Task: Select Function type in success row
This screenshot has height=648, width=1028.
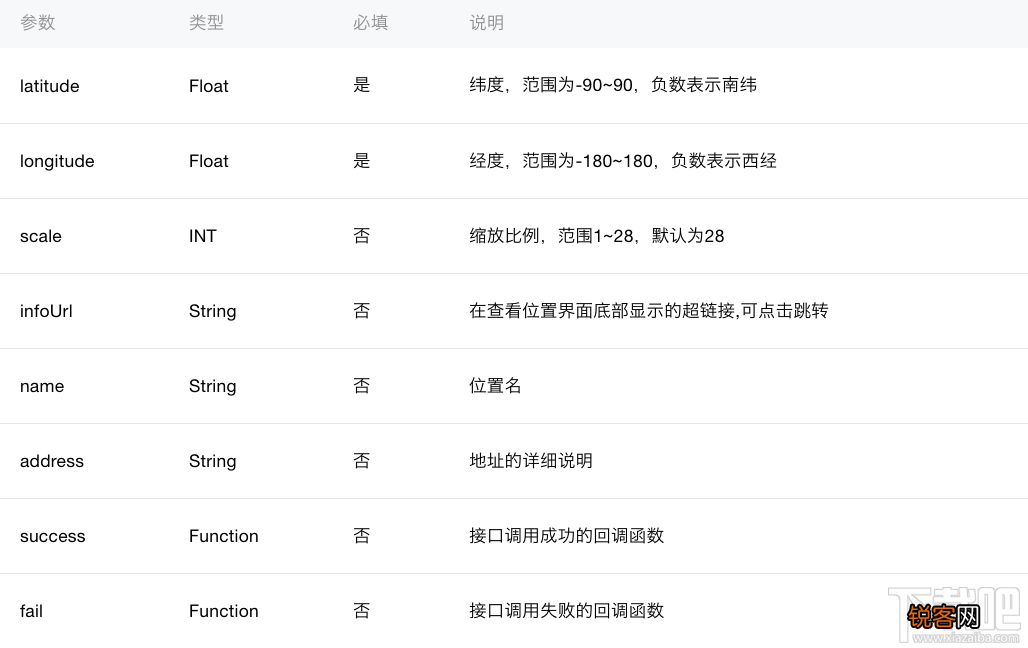Action: pos(224,537)
